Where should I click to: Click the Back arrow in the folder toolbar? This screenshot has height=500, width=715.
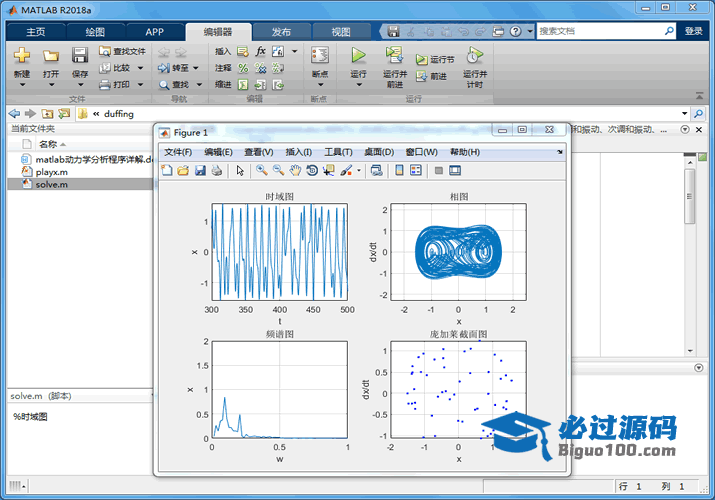point(14,113)
